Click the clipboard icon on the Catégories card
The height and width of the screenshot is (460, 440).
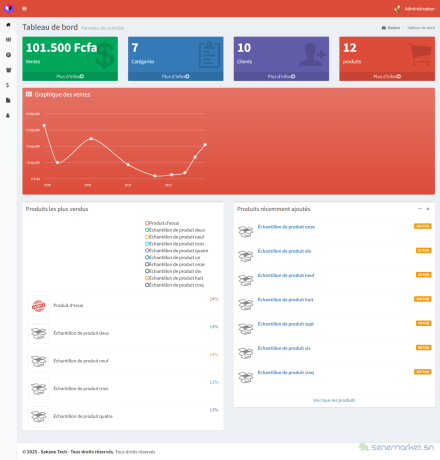coord(210,54)
